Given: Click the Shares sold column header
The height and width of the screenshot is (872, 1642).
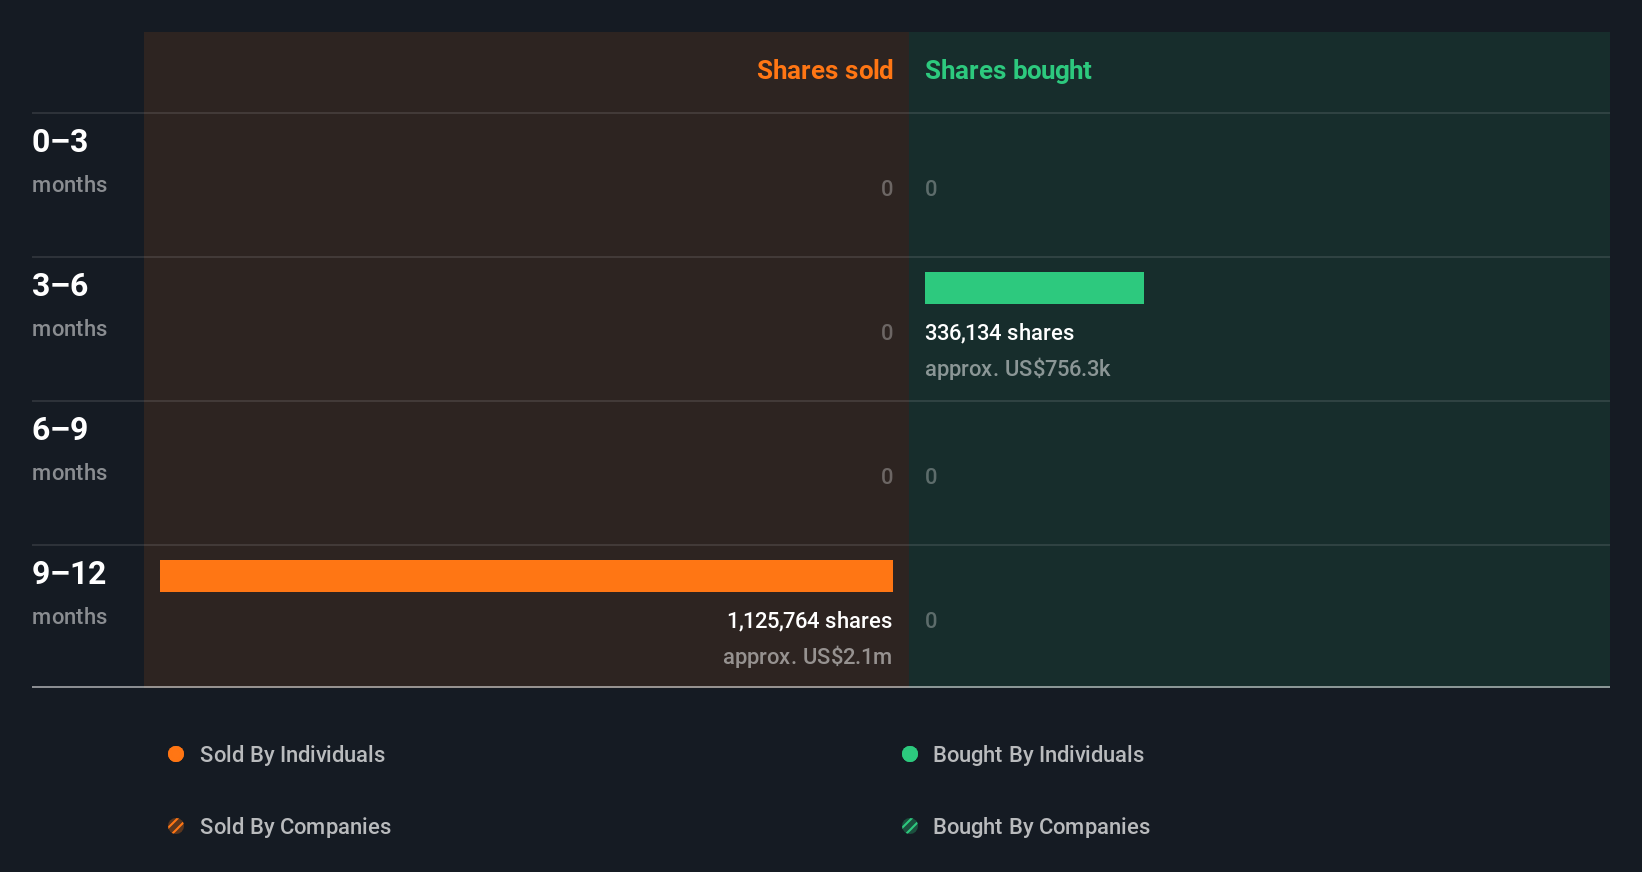Looking at the screenshot, I should [x=825, y=70].
